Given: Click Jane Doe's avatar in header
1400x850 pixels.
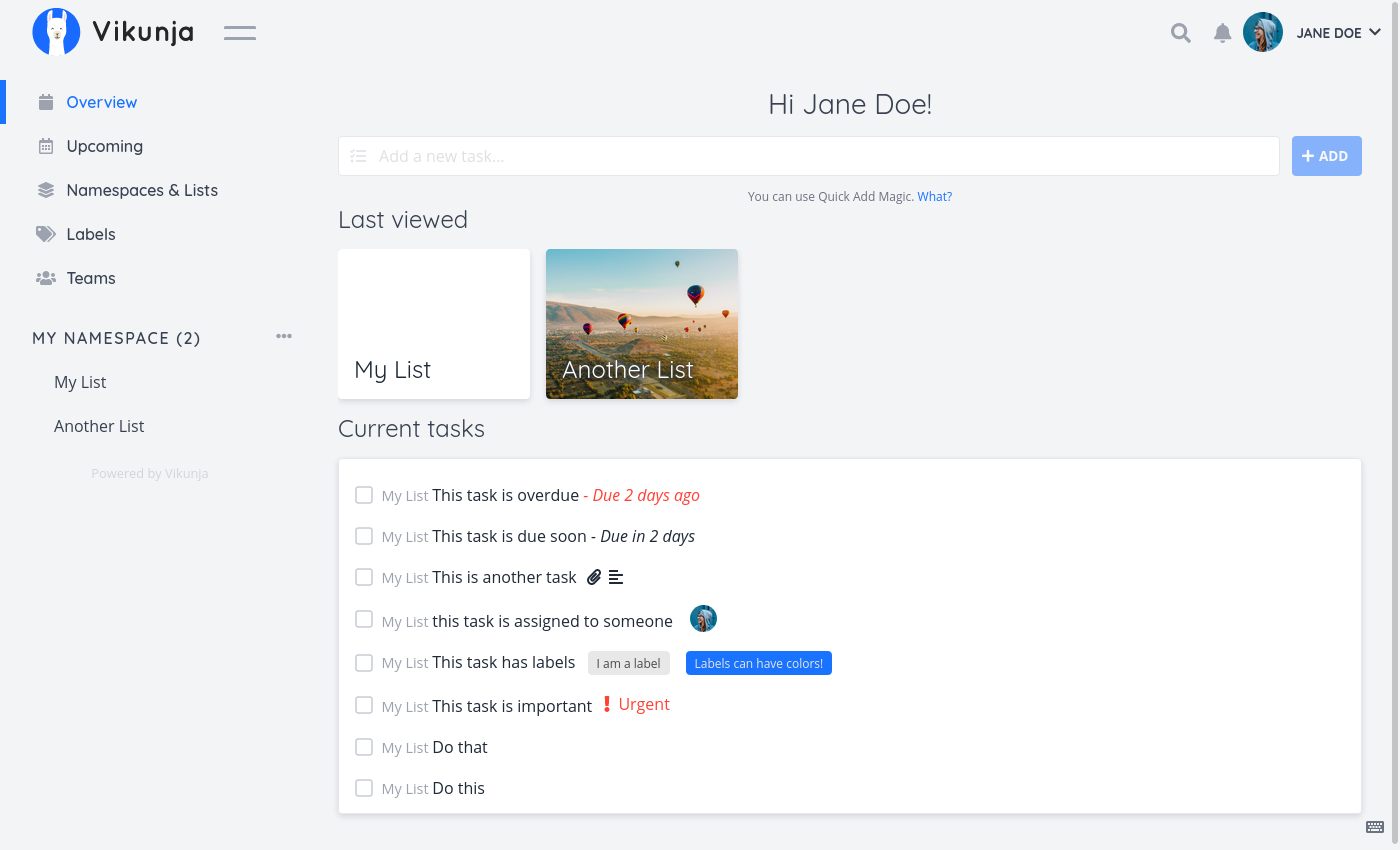Looking at the screenshot, I should pyautogui.click(x=1263, y=32).
